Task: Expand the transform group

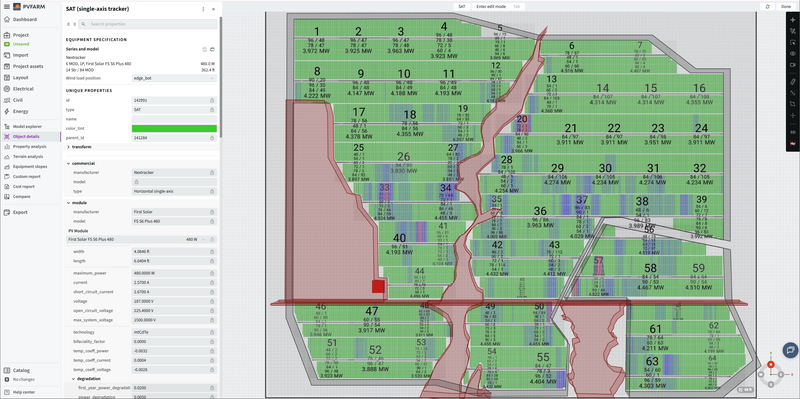Action: 78,146
